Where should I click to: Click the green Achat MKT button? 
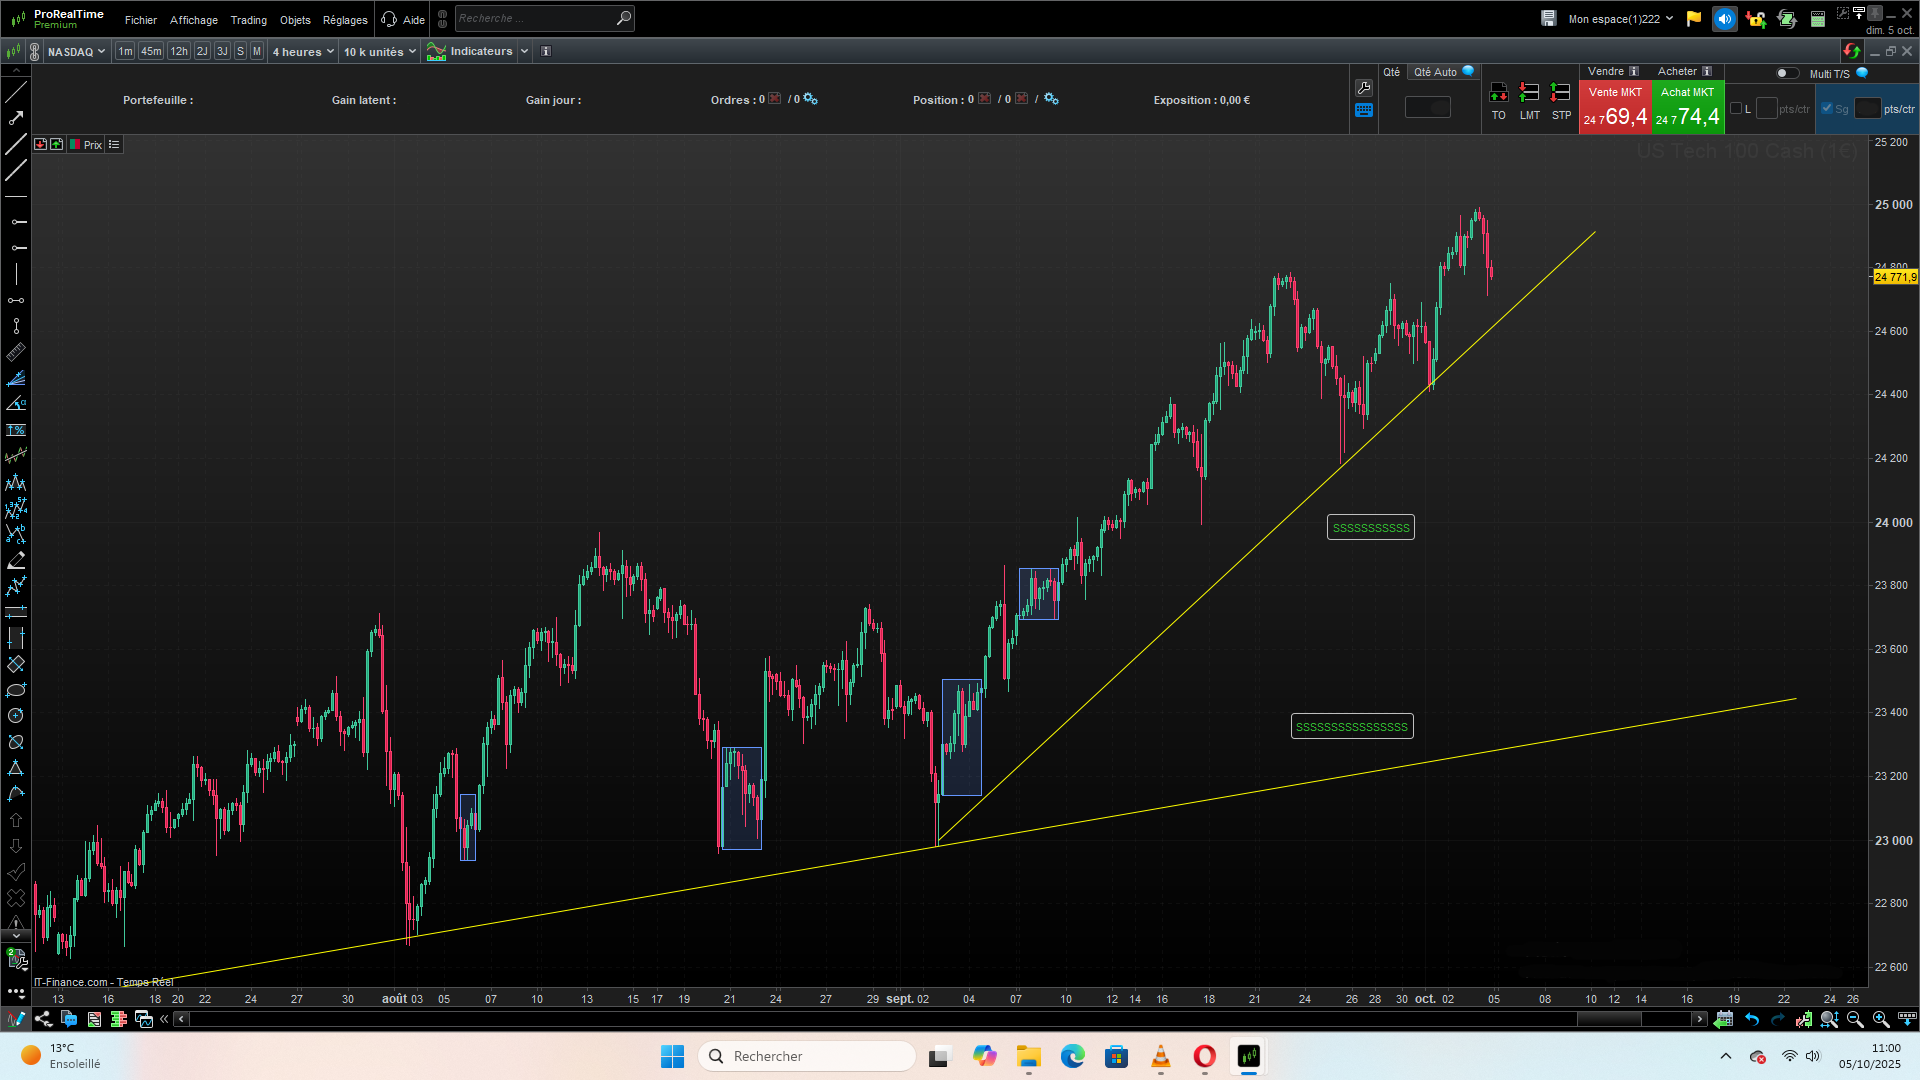tap(1688, 108)
